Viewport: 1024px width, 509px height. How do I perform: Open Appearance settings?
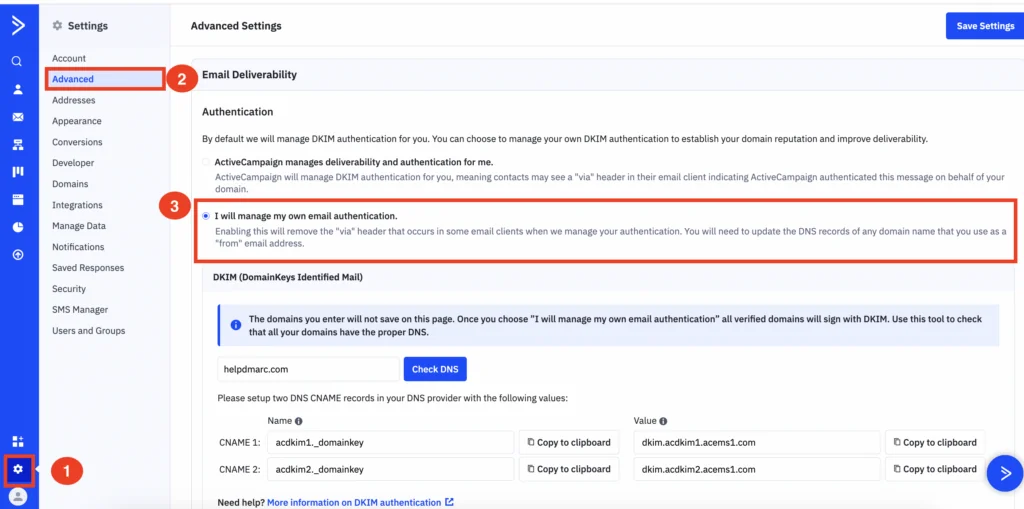[x=77, y=121]
